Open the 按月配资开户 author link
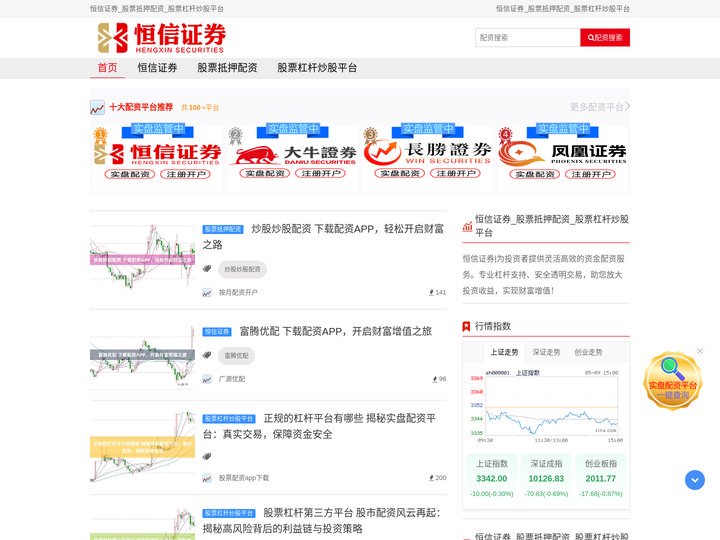The width and height of the screenshot is (720, 540). (x=238, y=292)
